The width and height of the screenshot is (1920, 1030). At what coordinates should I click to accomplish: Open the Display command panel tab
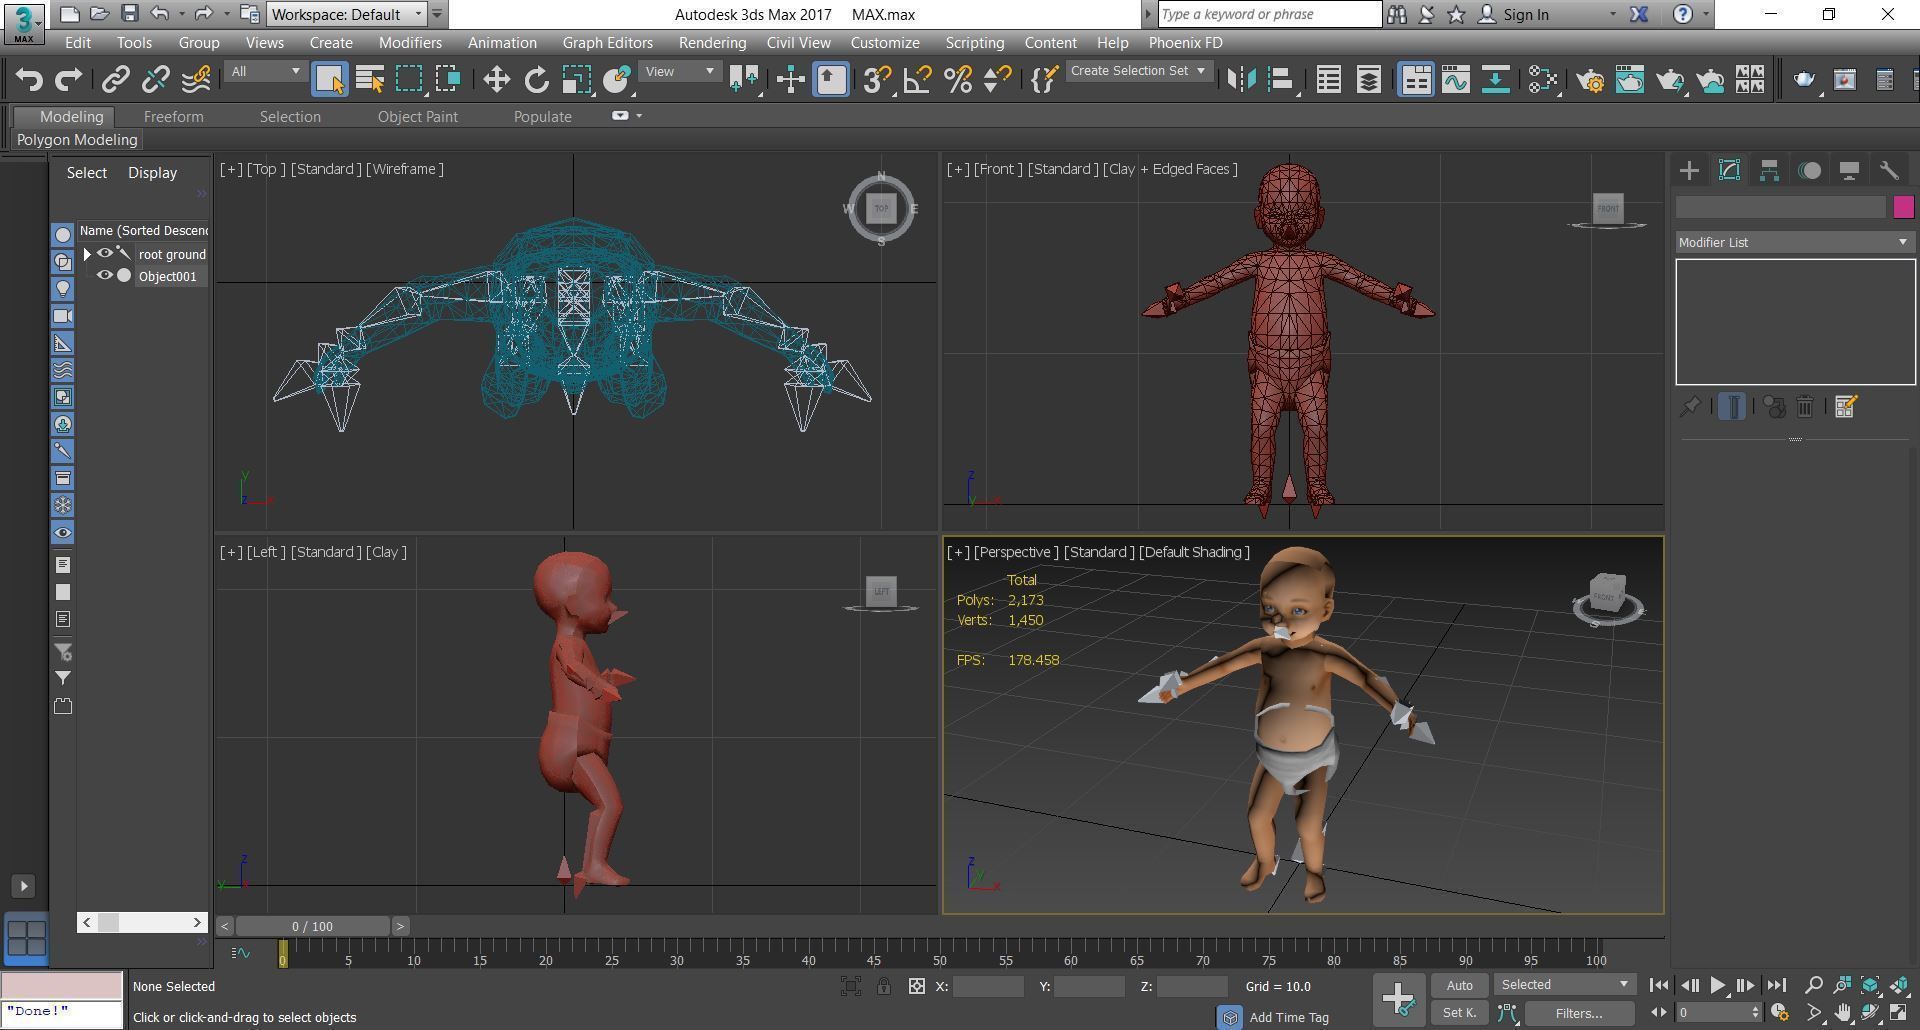pyautogui.click(x=1849, y=170)
